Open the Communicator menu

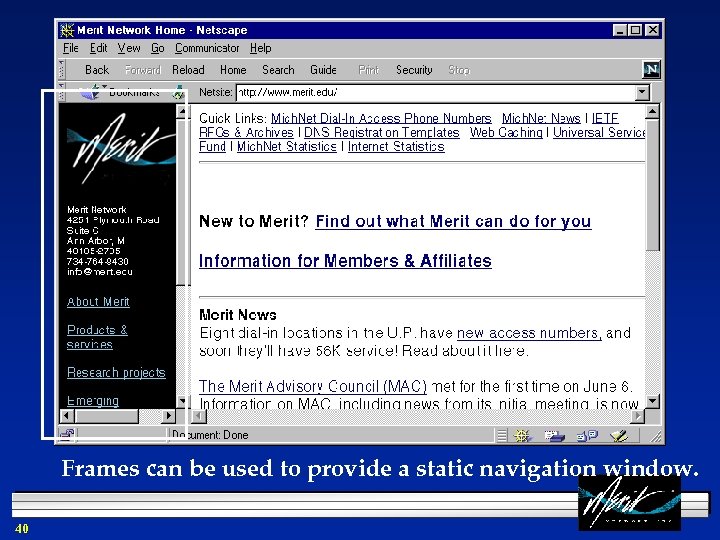pos(207,48)
